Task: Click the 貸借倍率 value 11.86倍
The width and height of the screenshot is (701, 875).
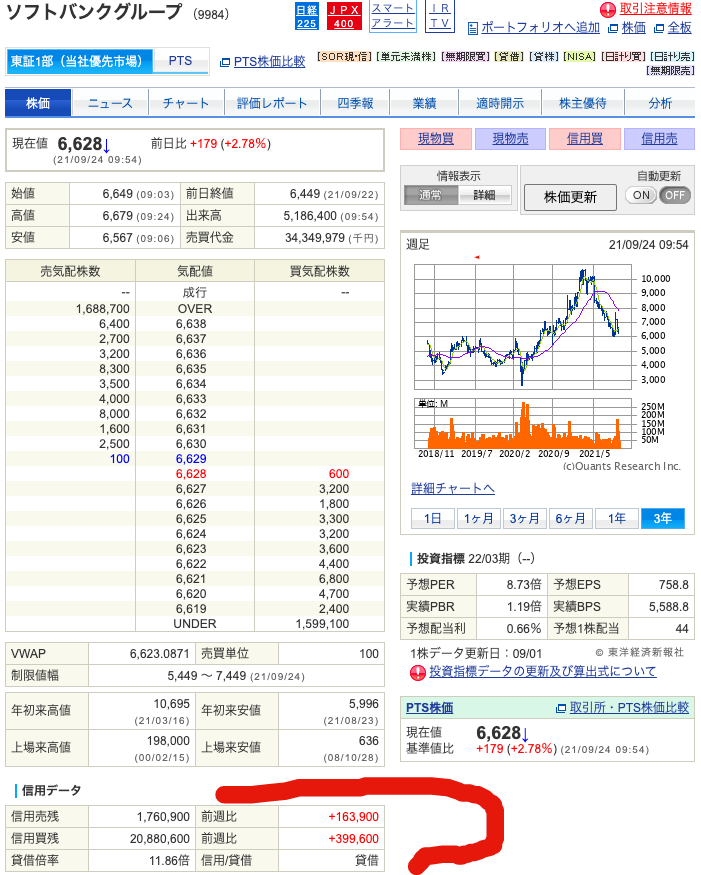Action: (x=169, y=860)
